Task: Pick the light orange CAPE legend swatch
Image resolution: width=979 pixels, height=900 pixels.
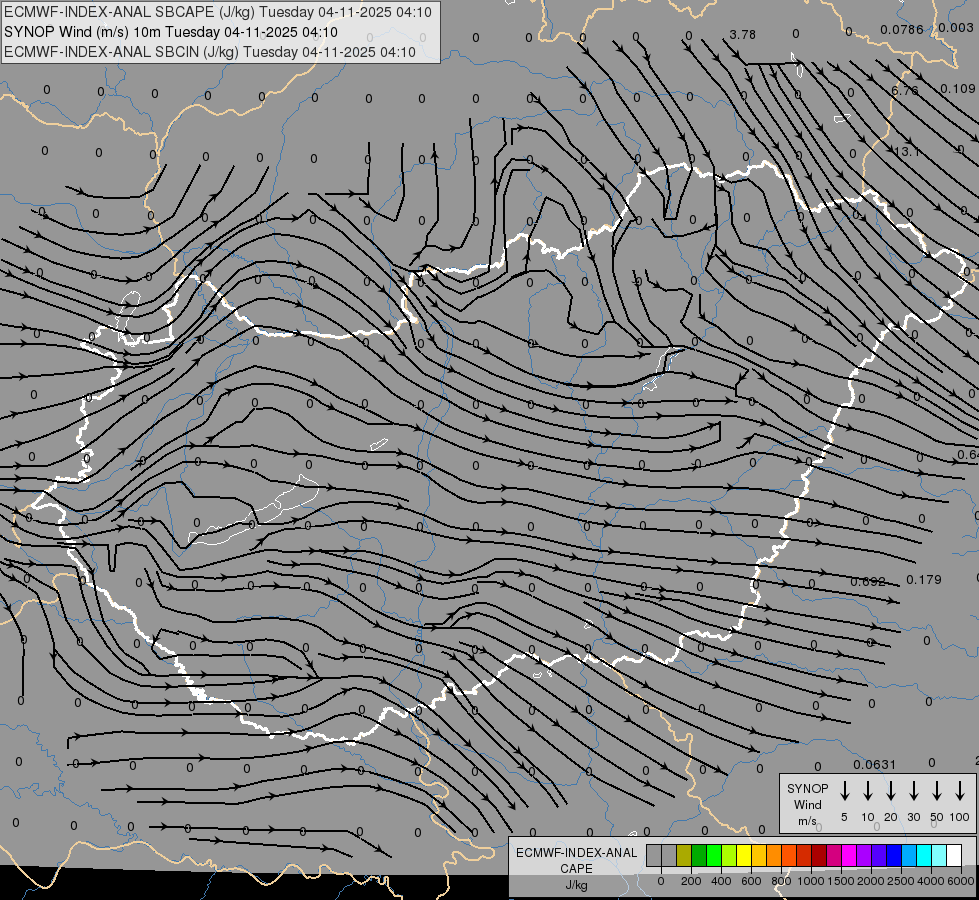Action: point(774,855)
